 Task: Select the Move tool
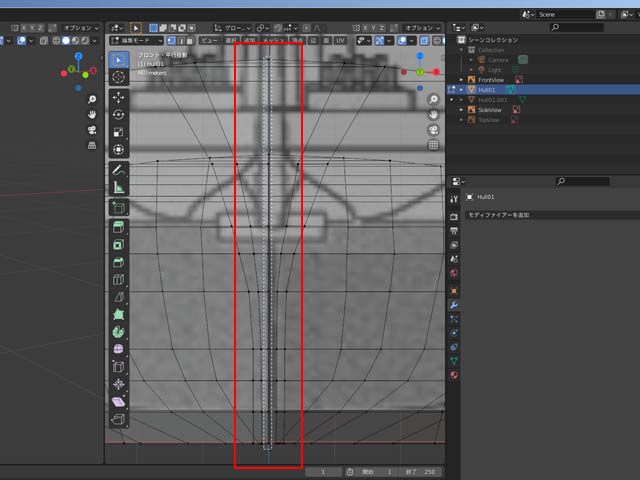pyautogui.click(x=119, y=98)
